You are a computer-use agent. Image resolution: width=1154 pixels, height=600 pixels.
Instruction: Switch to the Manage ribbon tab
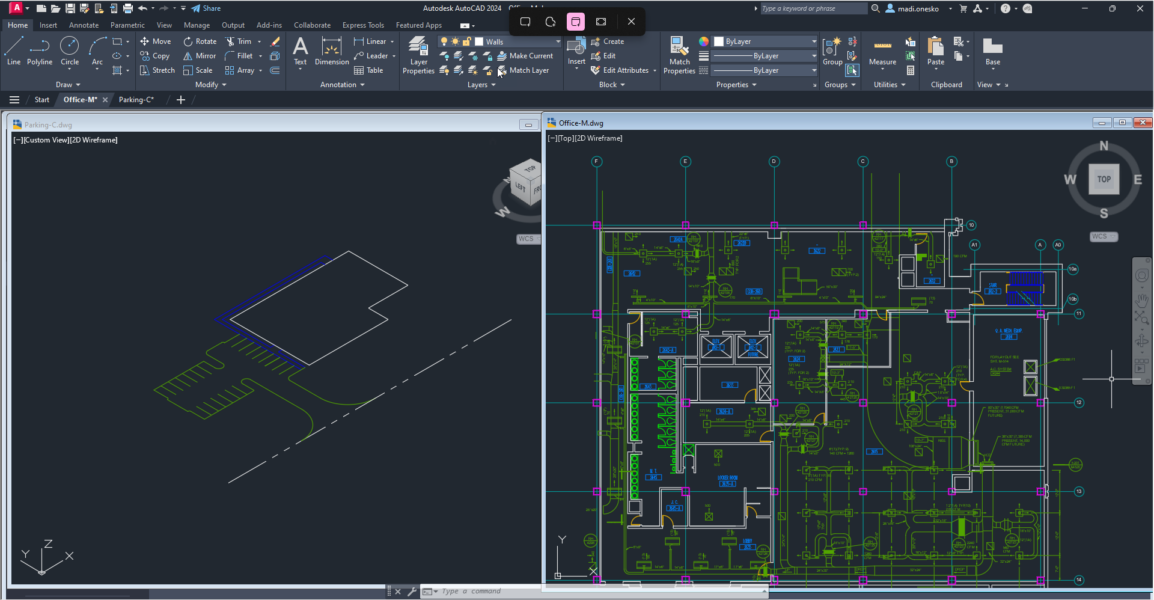pos(197,25)
